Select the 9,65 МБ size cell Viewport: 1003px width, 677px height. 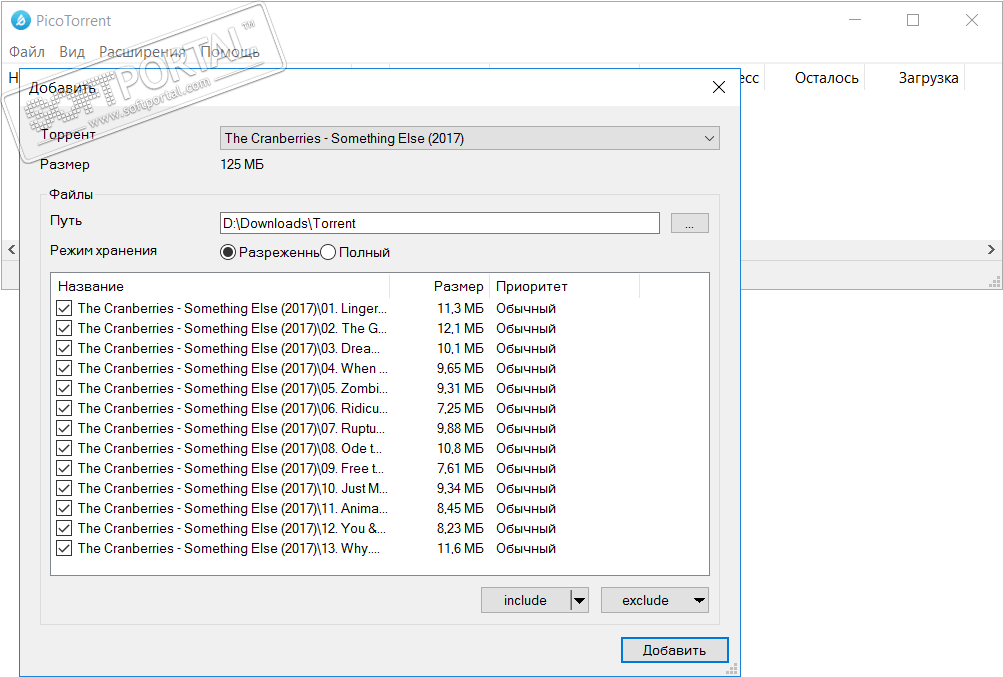(x=461, y=368)
